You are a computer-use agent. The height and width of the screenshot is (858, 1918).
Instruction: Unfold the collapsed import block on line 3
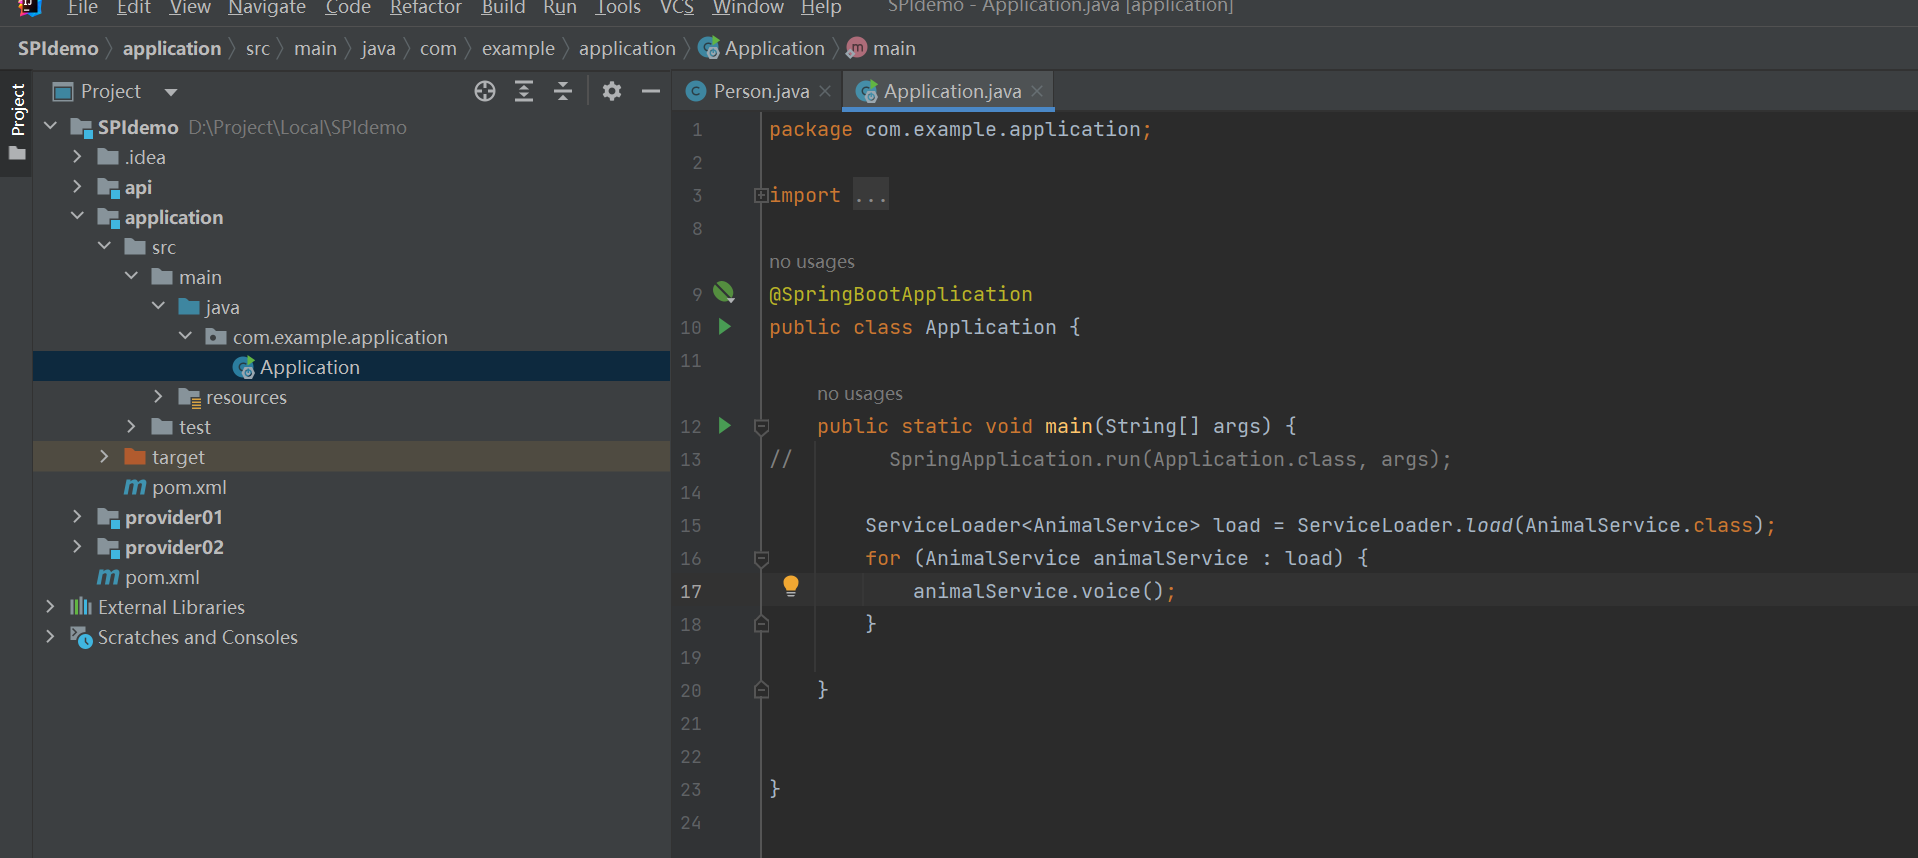pos(761,195)
